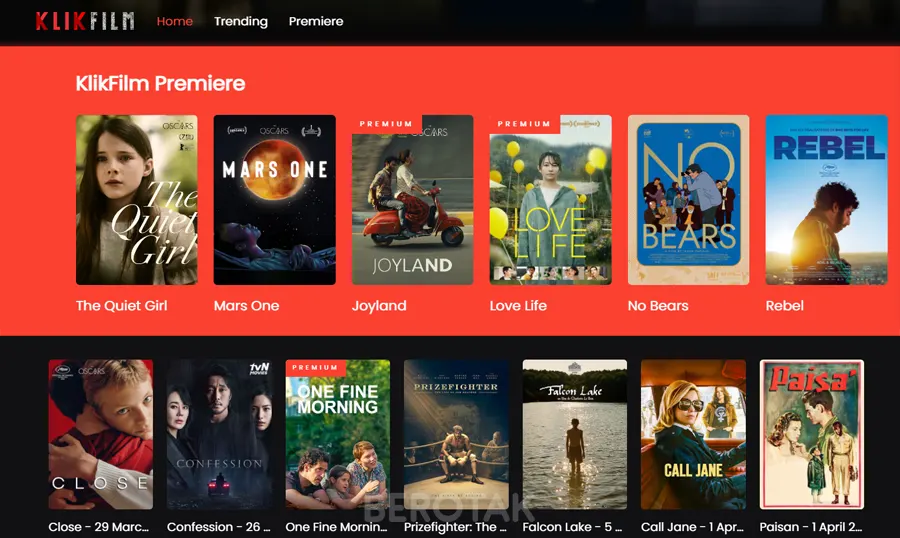900x538 pixels.
Task: Click the KlikFilm logo
Action: pyautogui.click(x=85, y=21)
